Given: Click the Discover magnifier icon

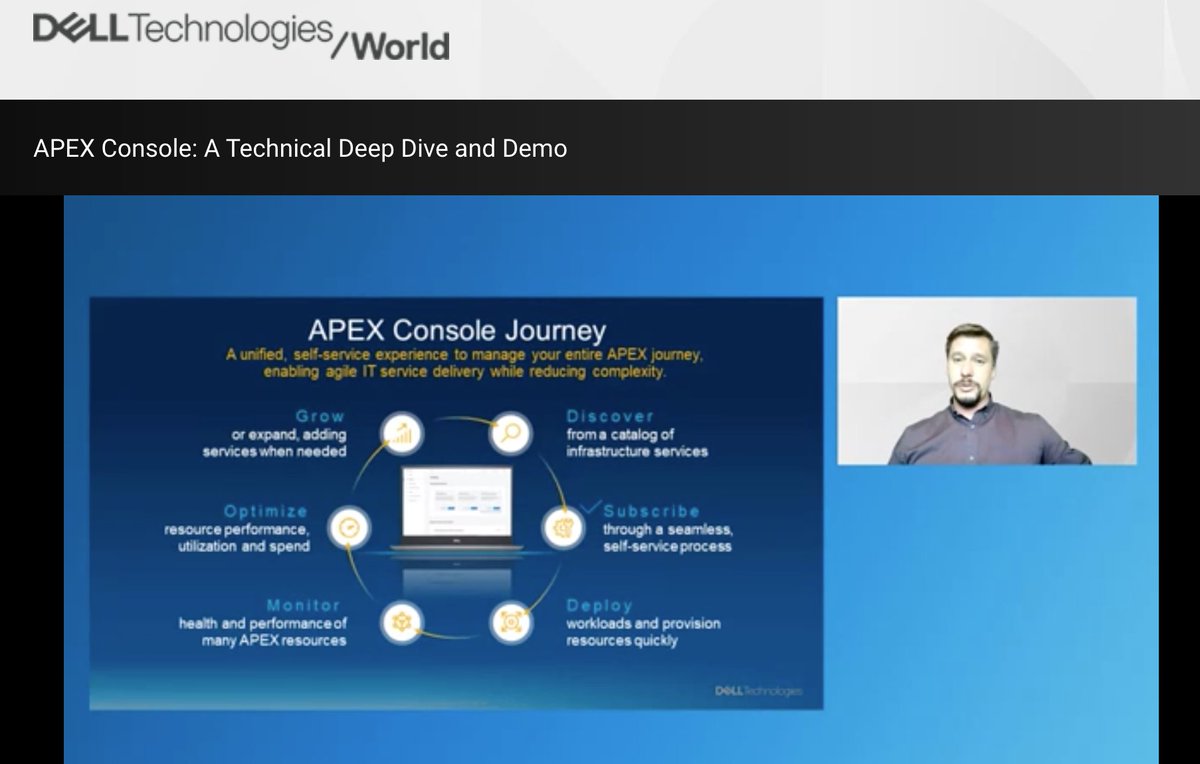Looking at the screenshot, I should tap(510, 433).
